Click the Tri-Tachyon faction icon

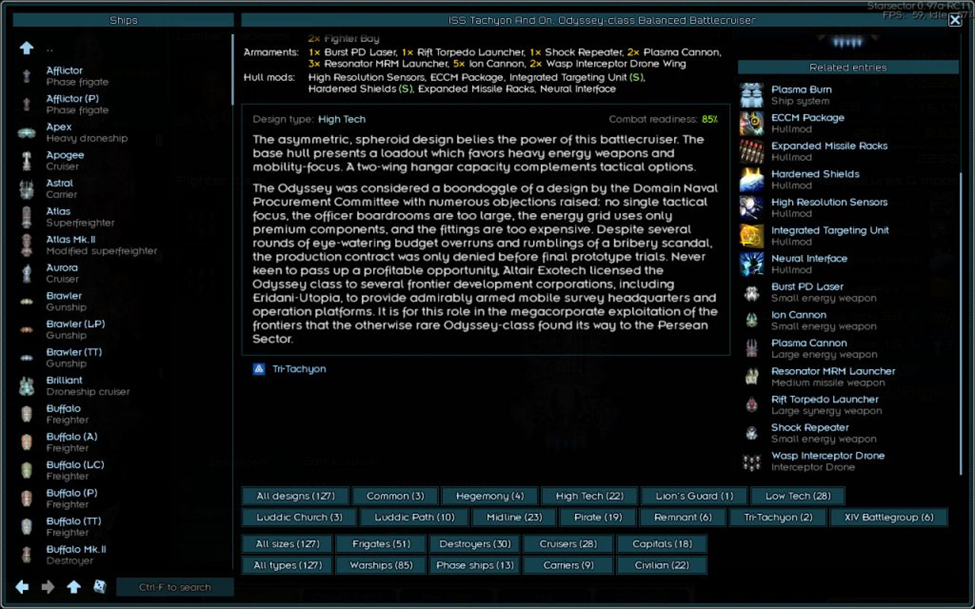[x=259, y=369]
